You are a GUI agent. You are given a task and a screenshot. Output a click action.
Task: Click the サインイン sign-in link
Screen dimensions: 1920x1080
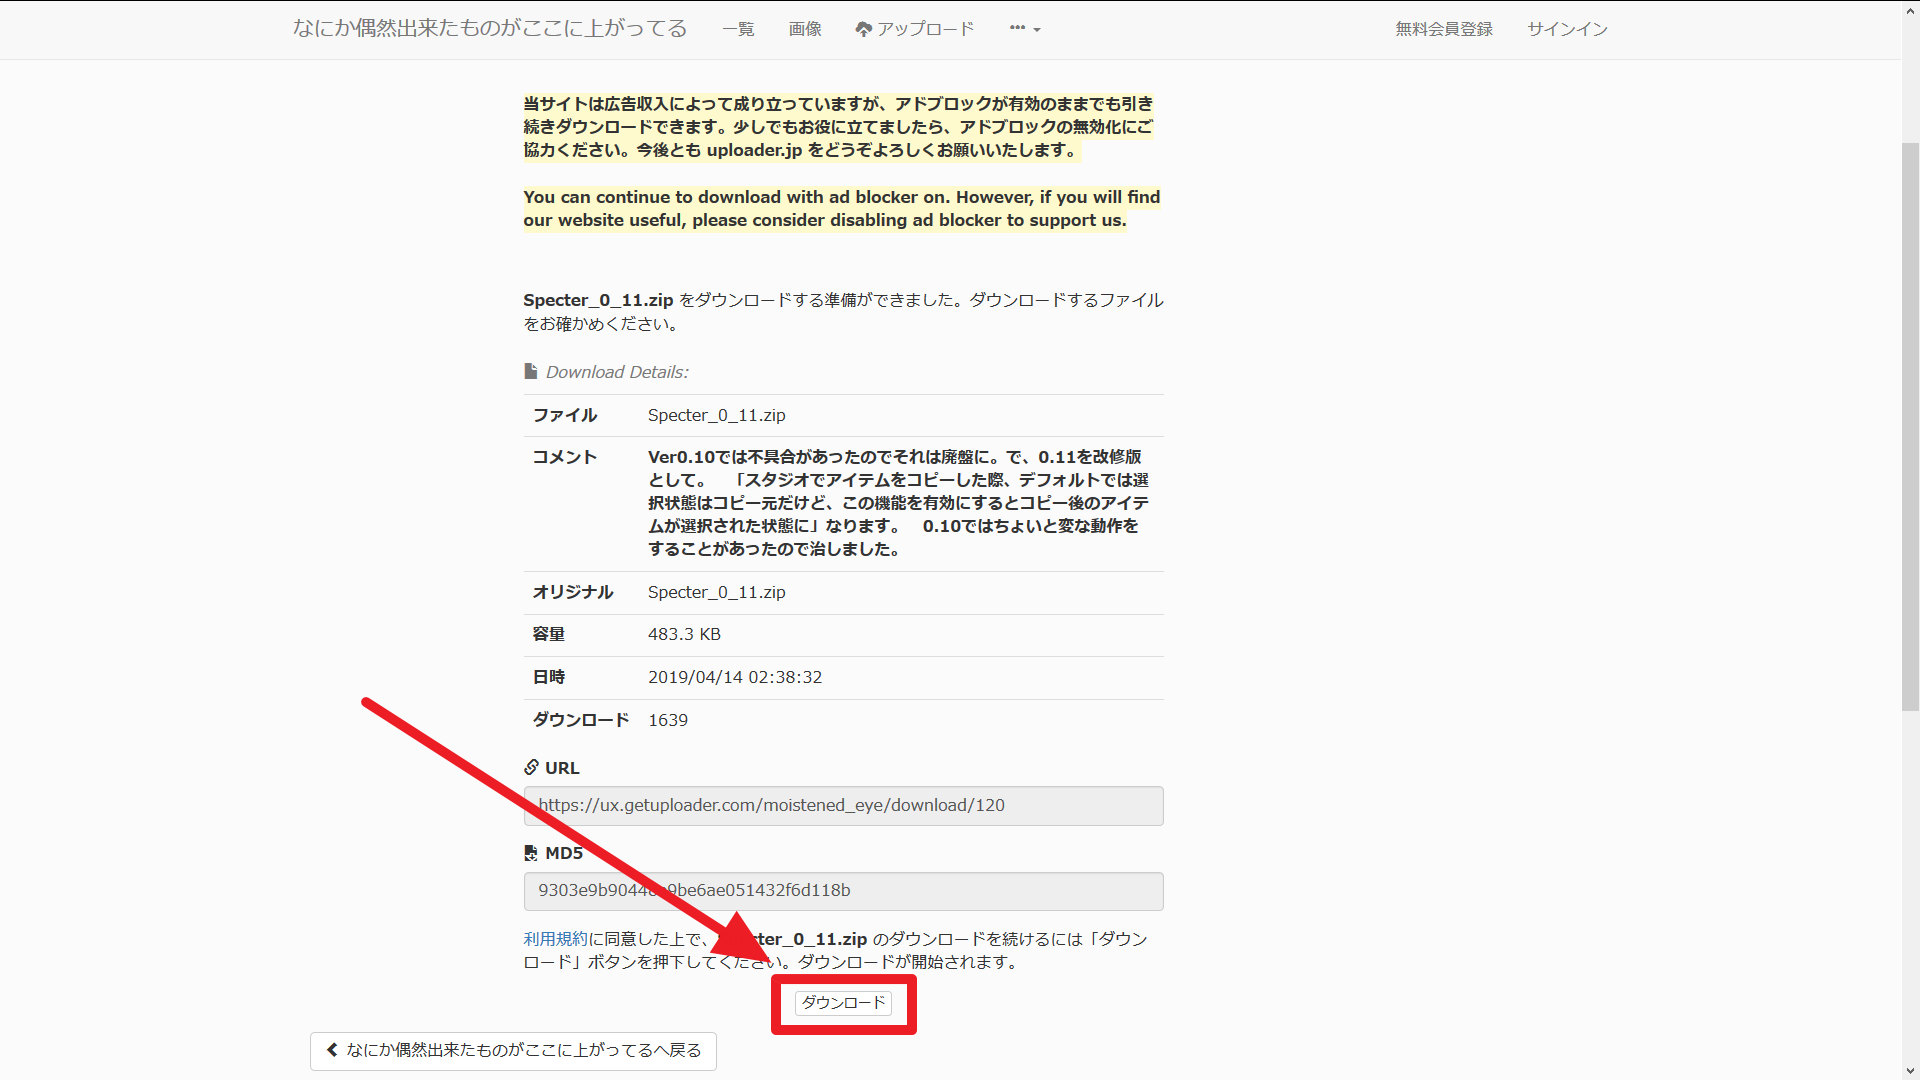(1567, 29)
